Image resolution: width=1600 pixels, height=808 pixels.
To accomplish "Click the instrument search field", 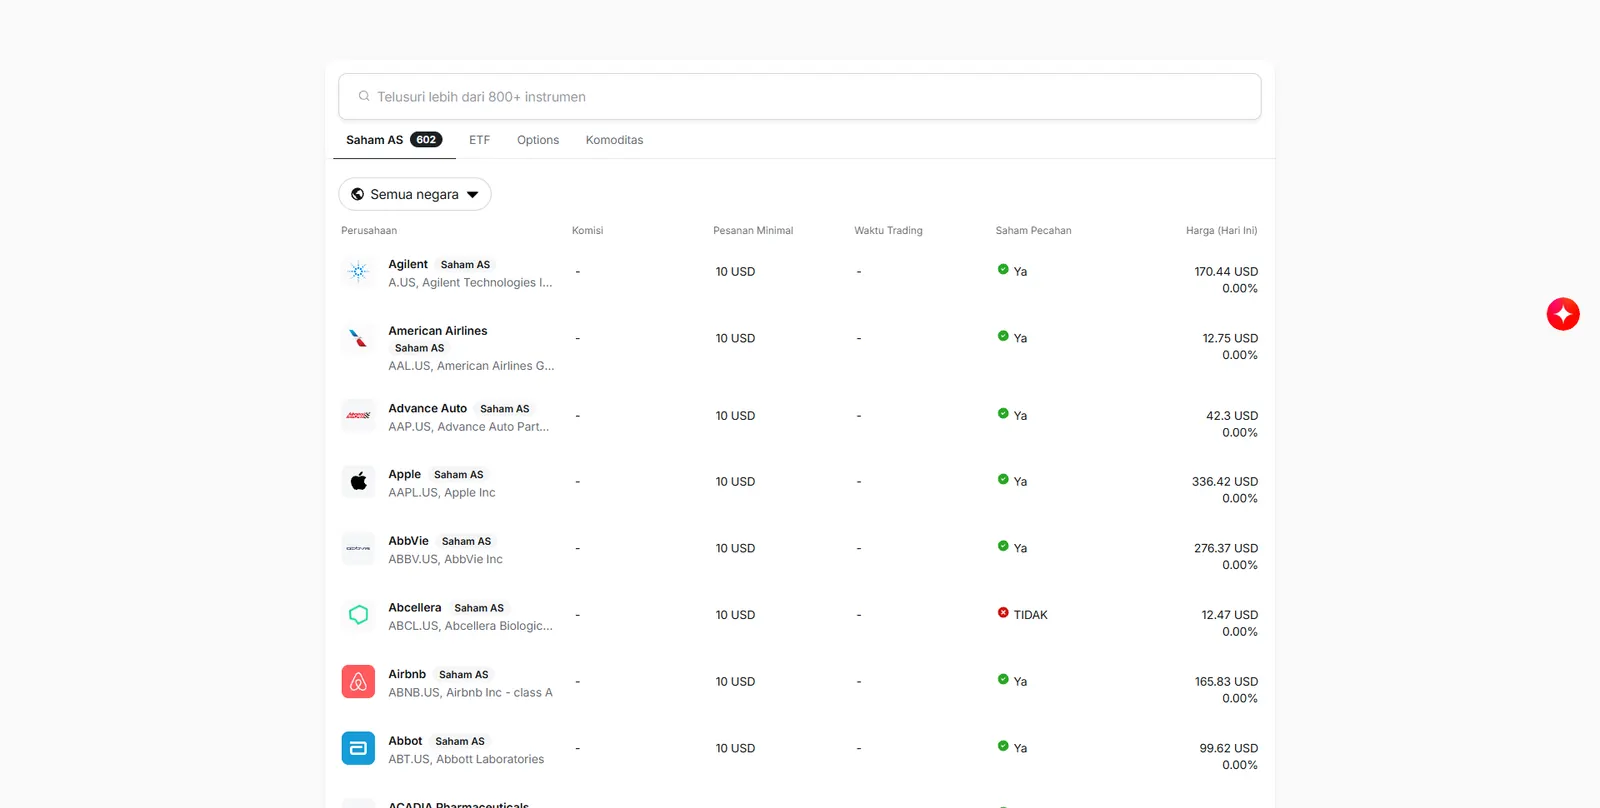I will 800,97.
